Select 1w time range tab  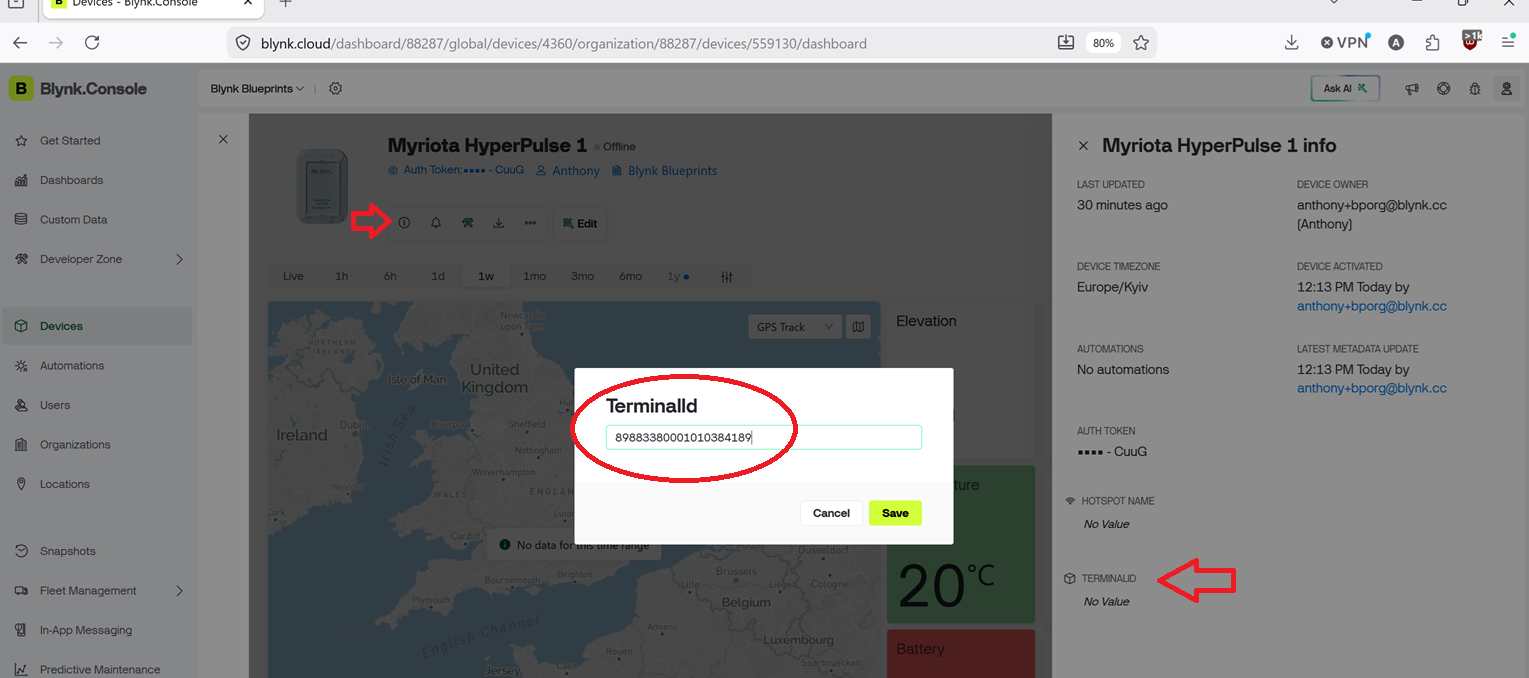click(486, 276)
